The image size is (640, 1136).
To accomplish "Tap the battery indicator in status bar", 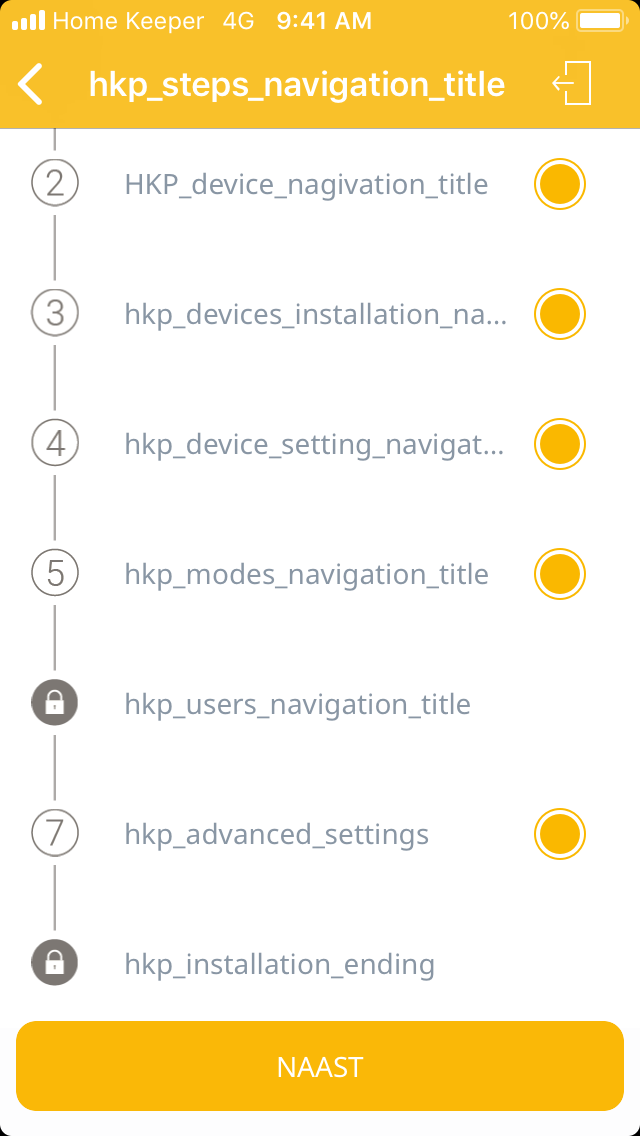I will (x=601, y=20).
